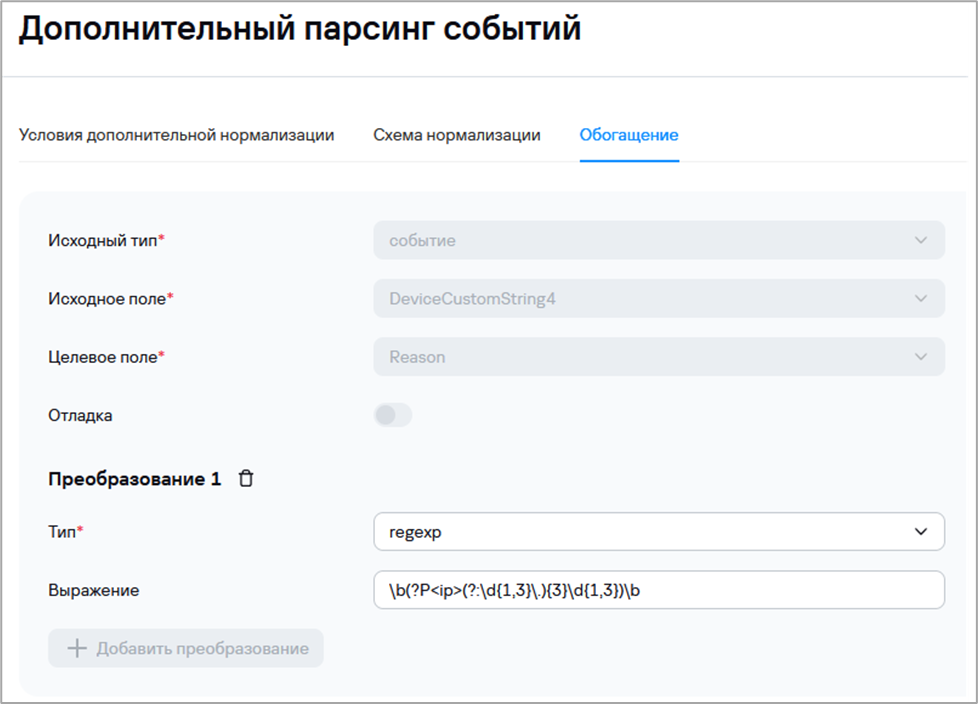Image resolution: width=978 pixels, height=704 pixels.
Task: Click the Дополнительный парсинг событий page title
Action: (300, 28)
